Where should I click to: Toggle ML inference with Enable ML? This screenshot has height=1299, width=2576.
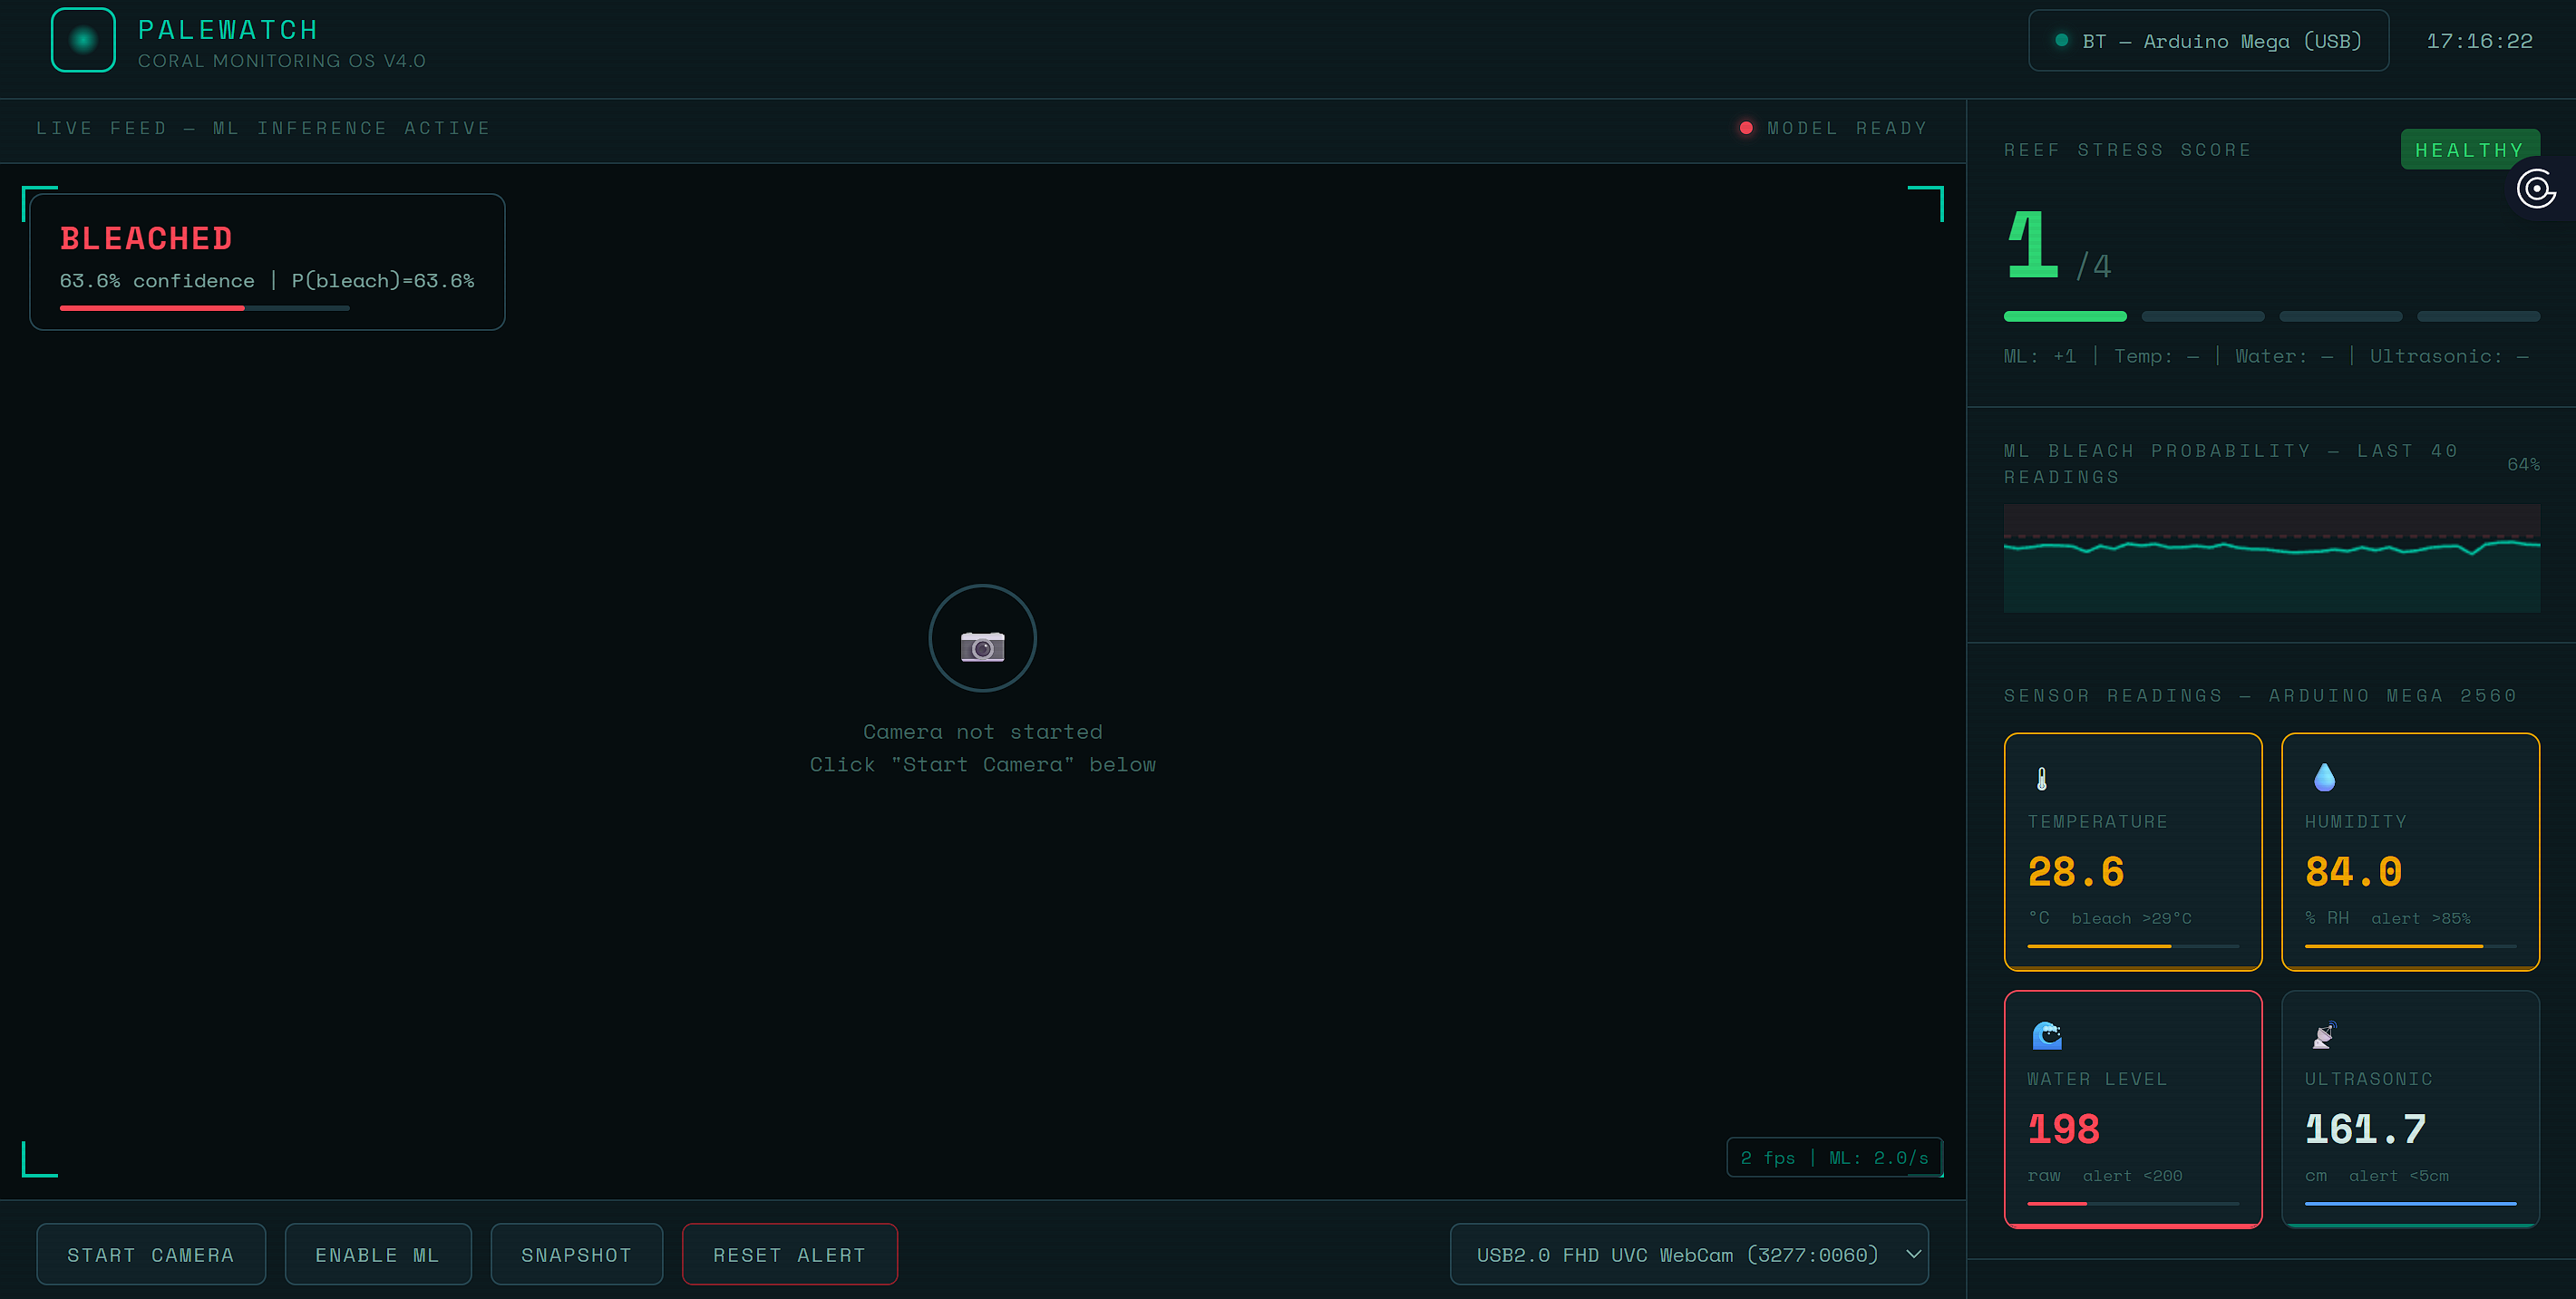pyautogui.click(x=377, y=1254)
